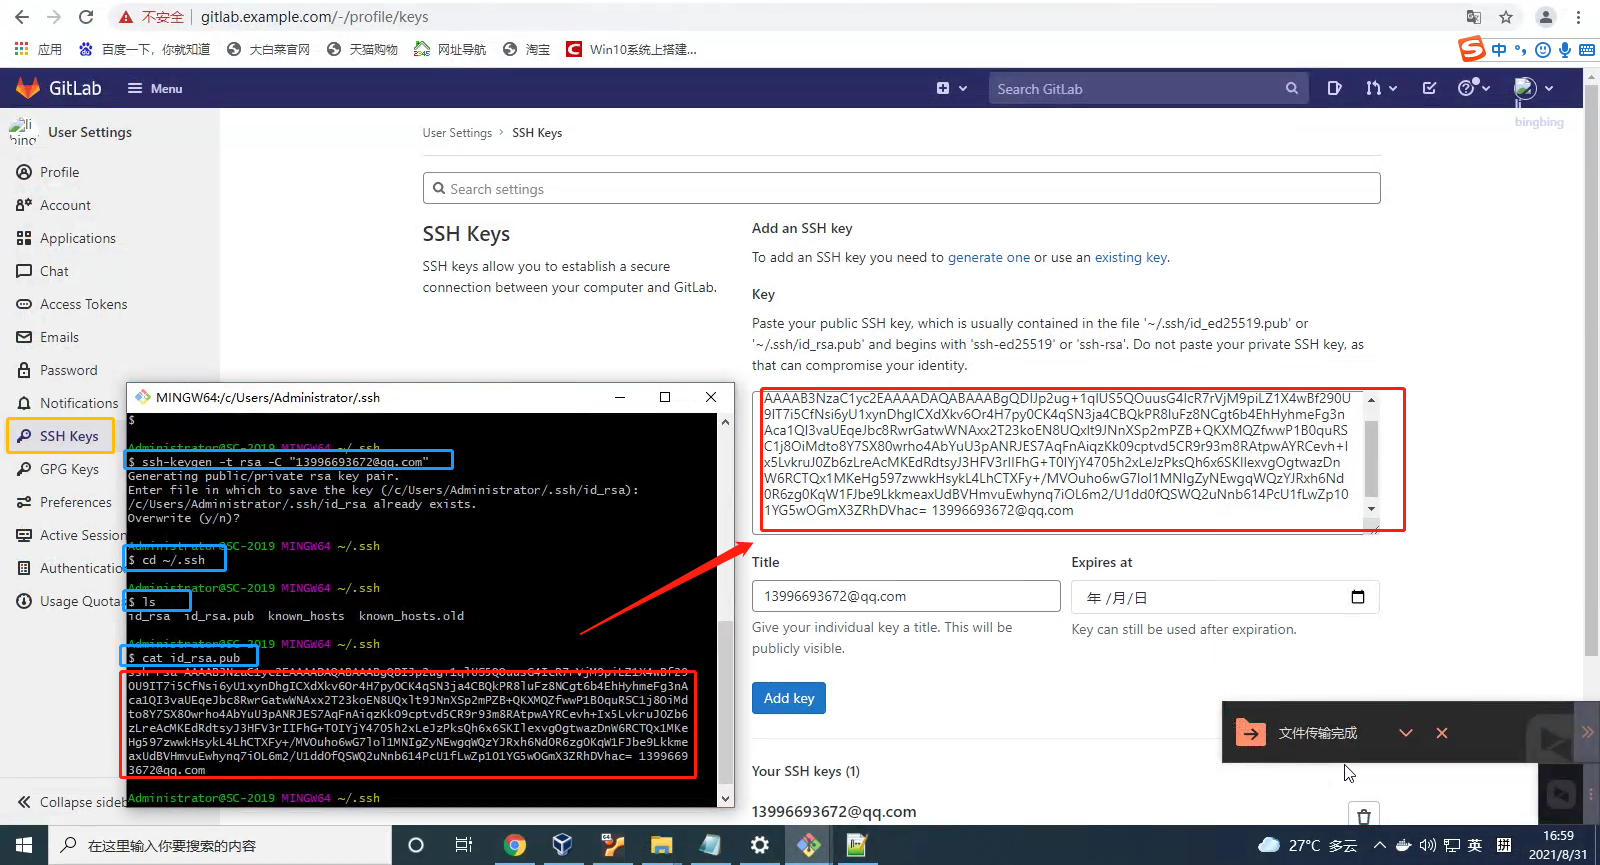
Task: Show hidden system tray icons
Action: tap(1380, 845)
